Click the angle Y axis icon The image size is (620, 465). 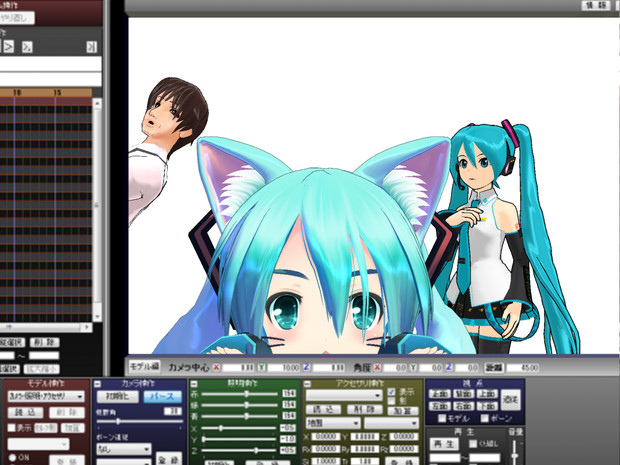[x=413, y=367]
